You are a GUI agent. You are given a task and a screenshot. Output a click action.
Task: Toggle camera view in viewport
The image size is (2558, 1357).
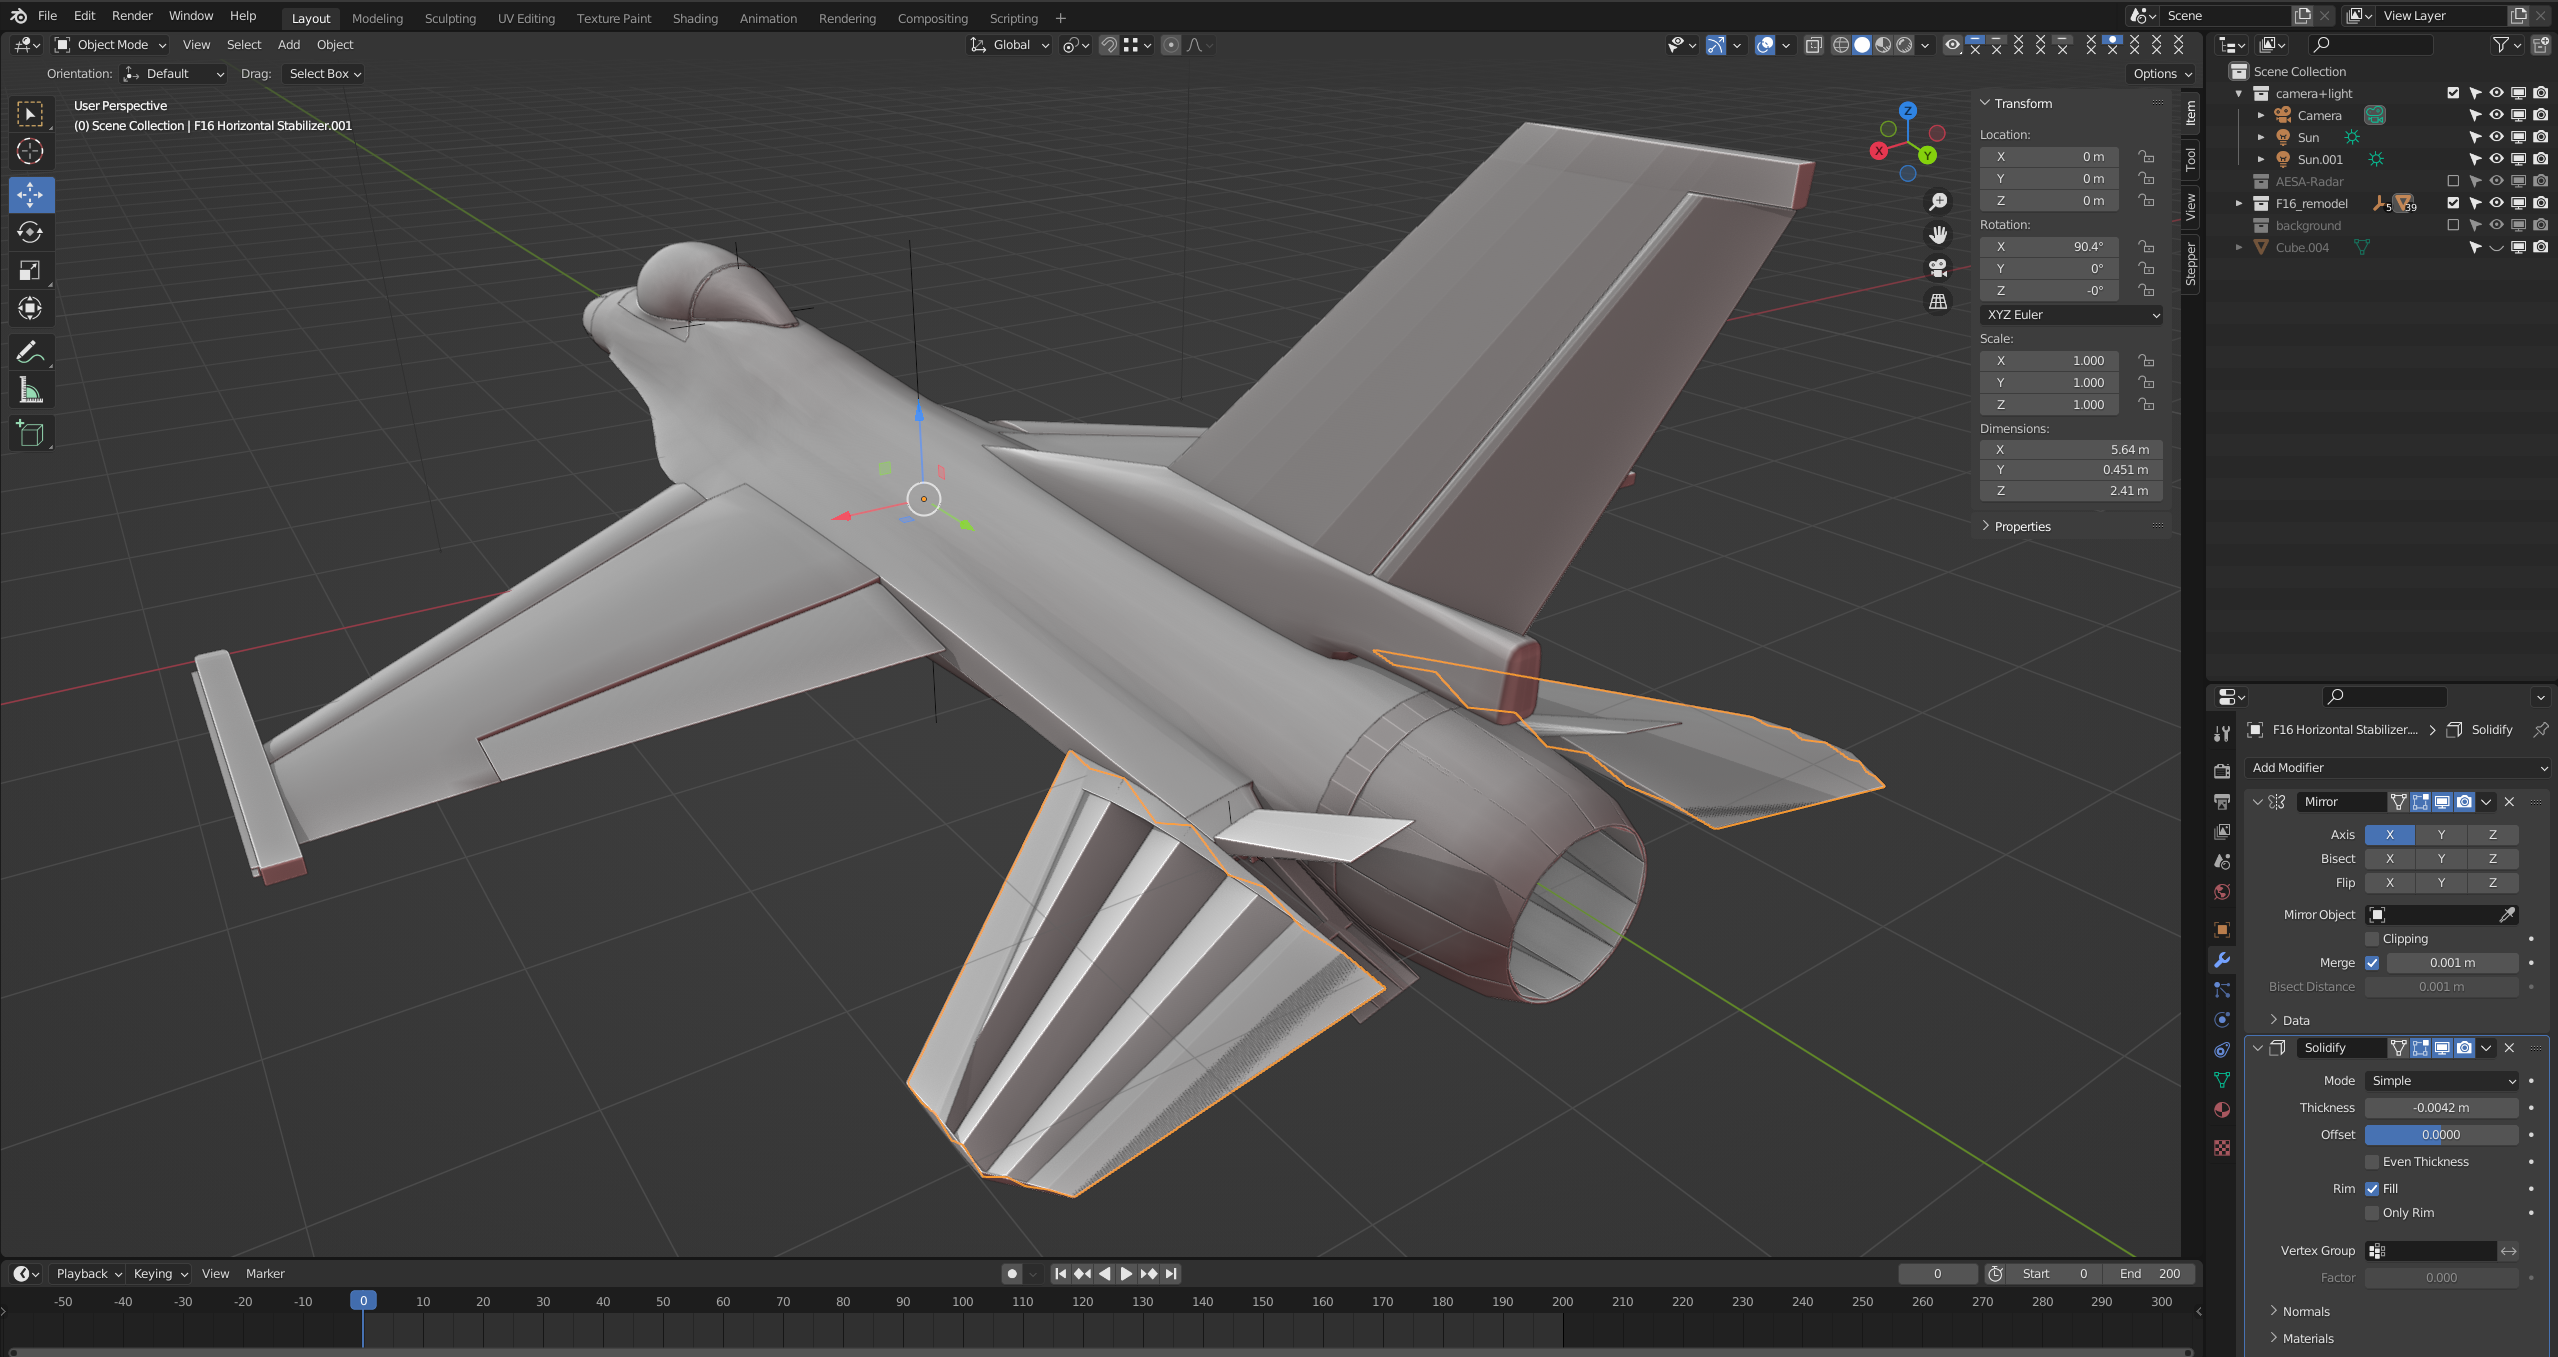[1938, 268]
